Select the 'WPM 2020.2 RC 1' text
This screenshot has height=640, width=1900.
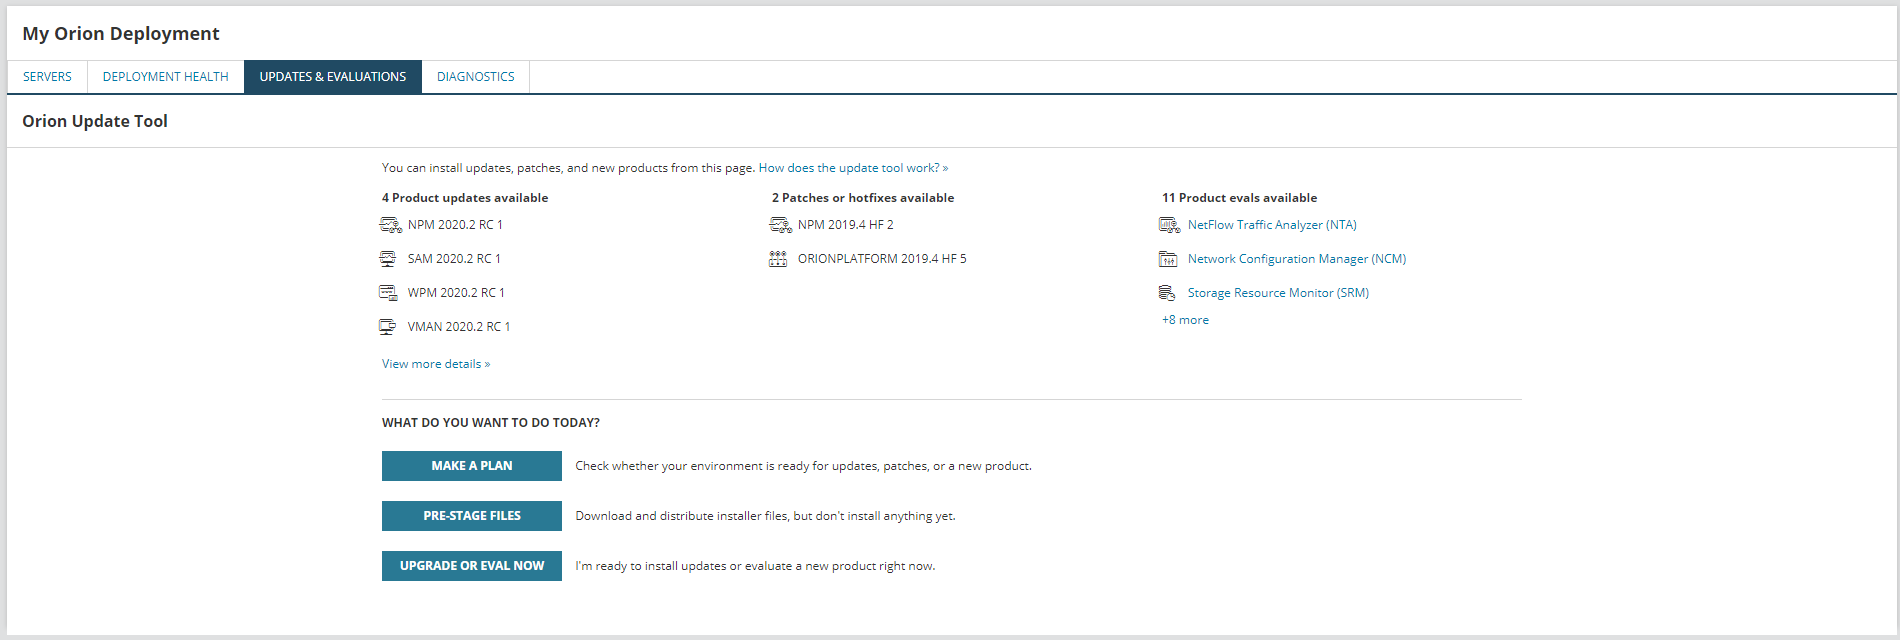coord(456,293)
